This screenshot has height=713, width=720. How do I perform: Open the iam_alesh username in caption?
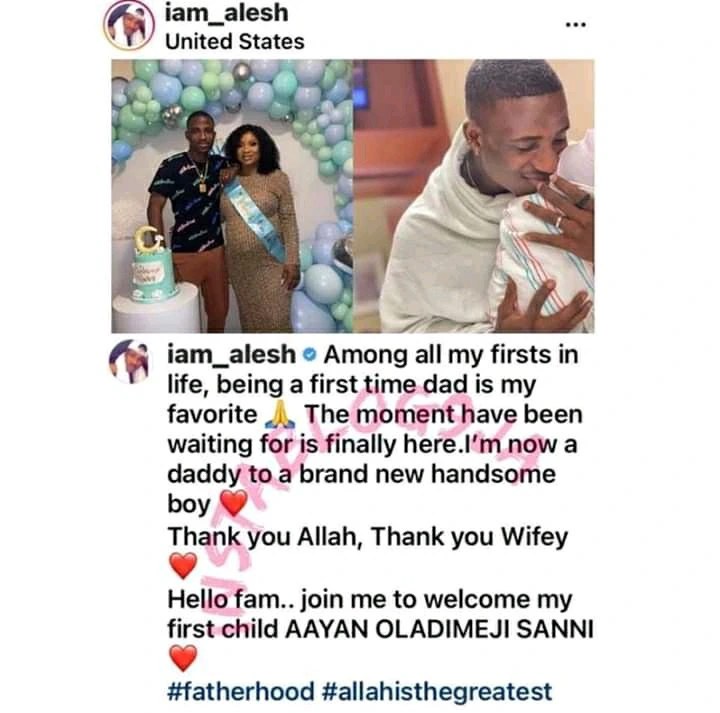coord(231,355)
